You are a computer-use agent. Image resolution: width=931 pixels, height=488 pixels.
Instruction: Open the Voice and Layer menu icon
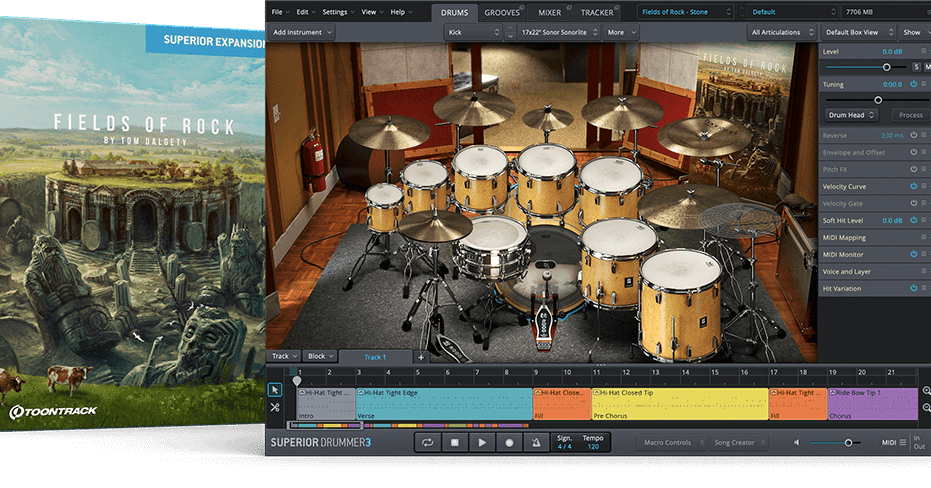pos(923,271)
